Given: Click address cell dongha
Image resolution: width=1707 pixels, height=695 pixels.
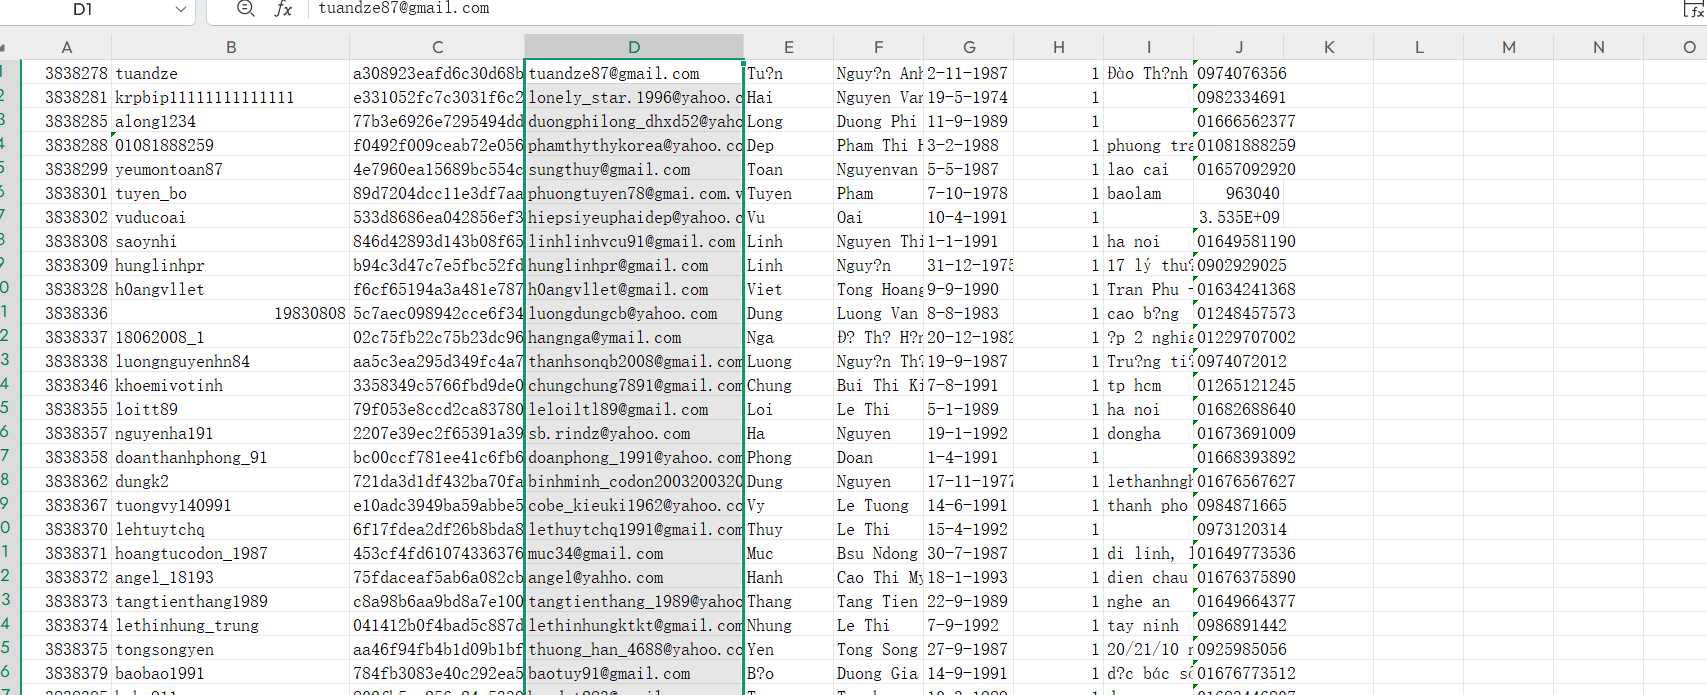Looking at the screenshot, I should 1148,433.
